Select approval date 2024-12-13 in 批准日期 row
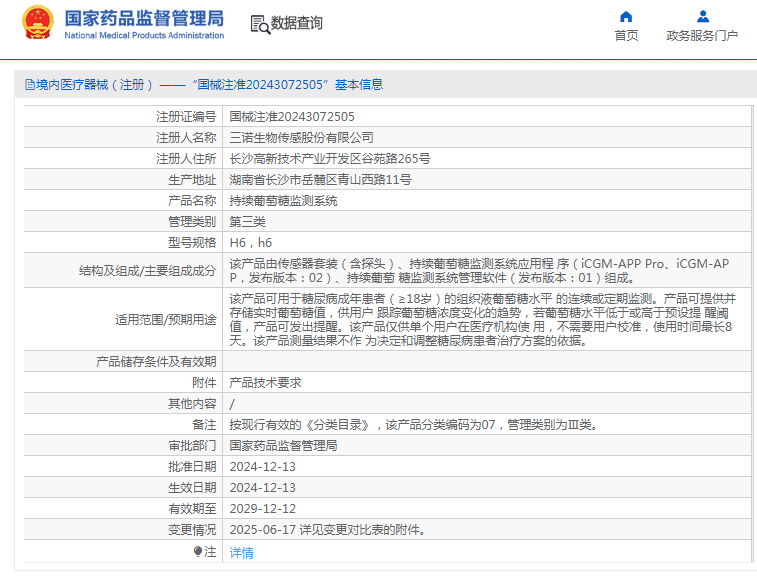 coord(263,467)
